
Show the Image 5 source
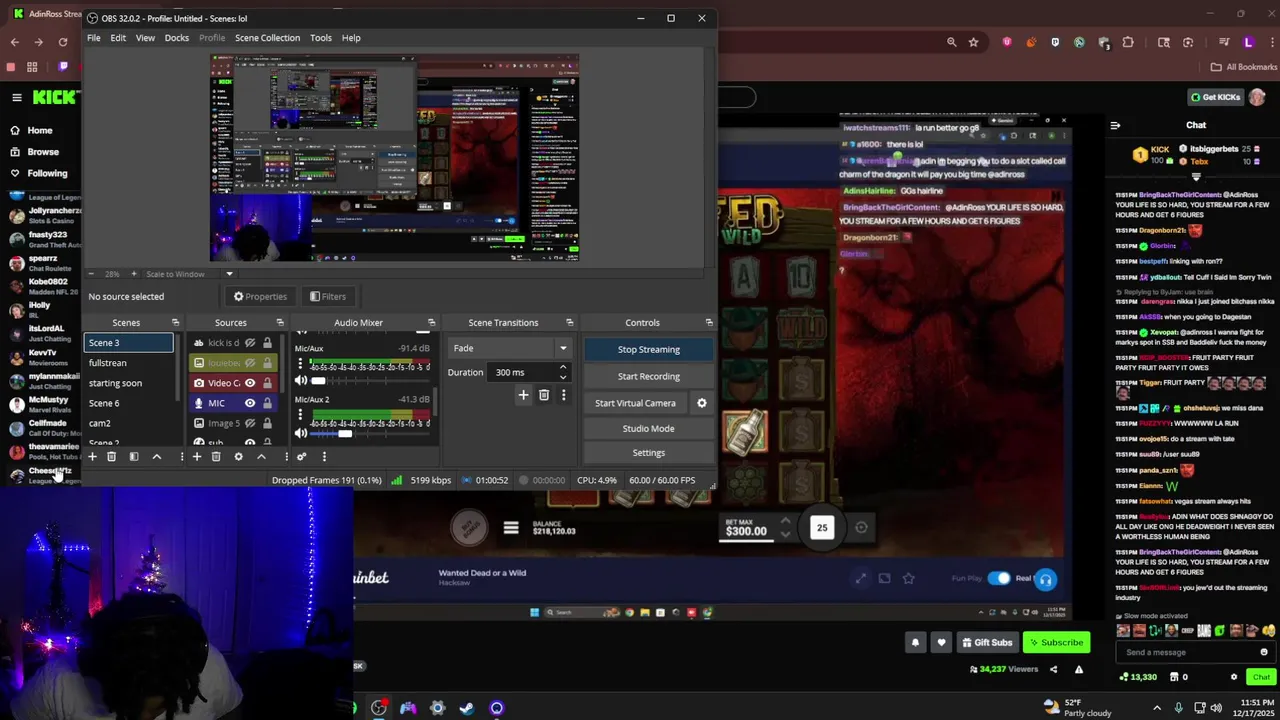coord(250,423)
